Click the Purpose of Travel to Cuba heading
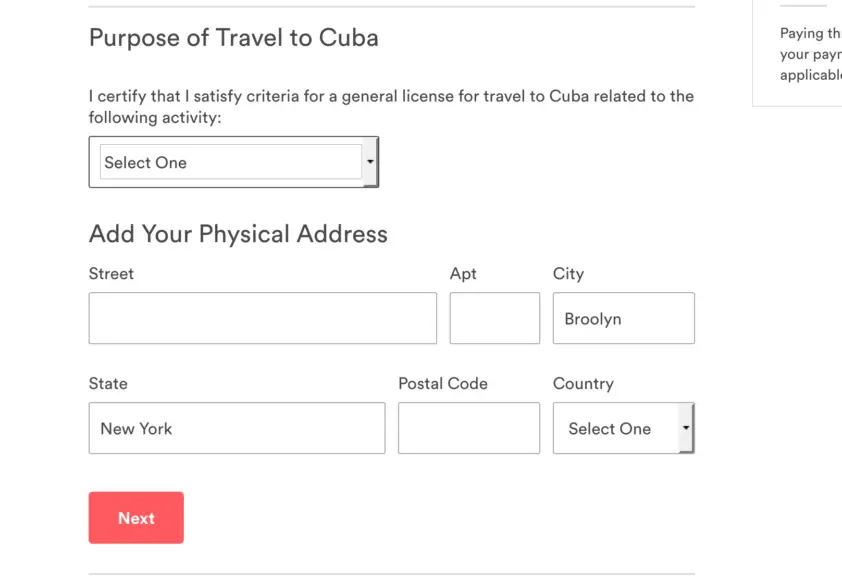 click(234, 38)
